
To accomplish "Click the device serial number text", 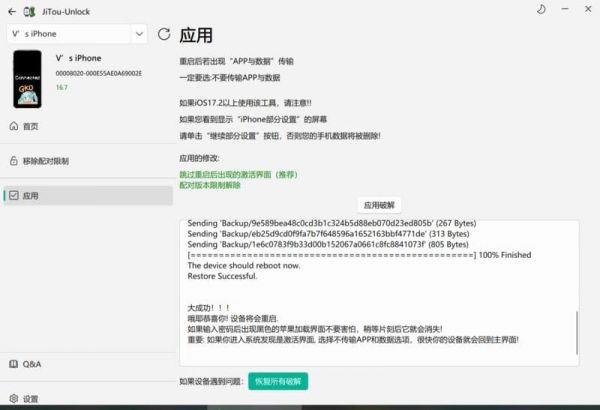I will tap(99, 73).
